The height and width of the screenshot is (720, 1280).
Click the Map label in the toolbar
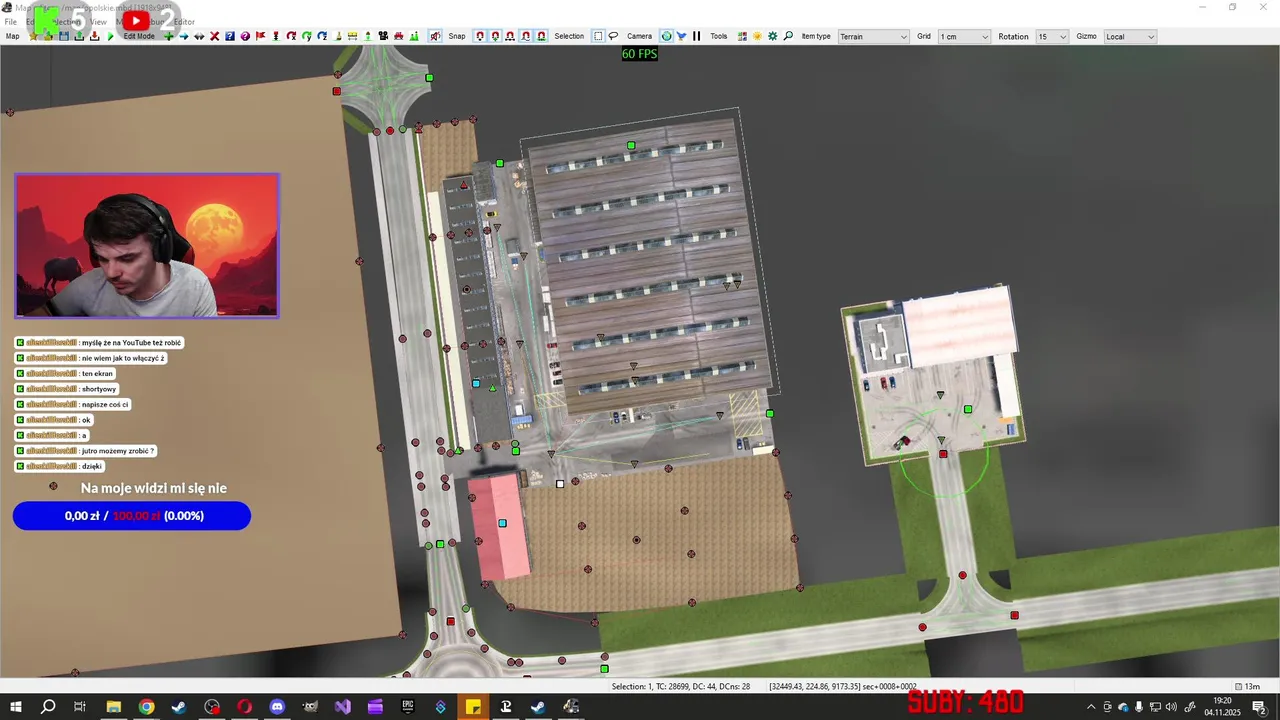pos(12,36)
